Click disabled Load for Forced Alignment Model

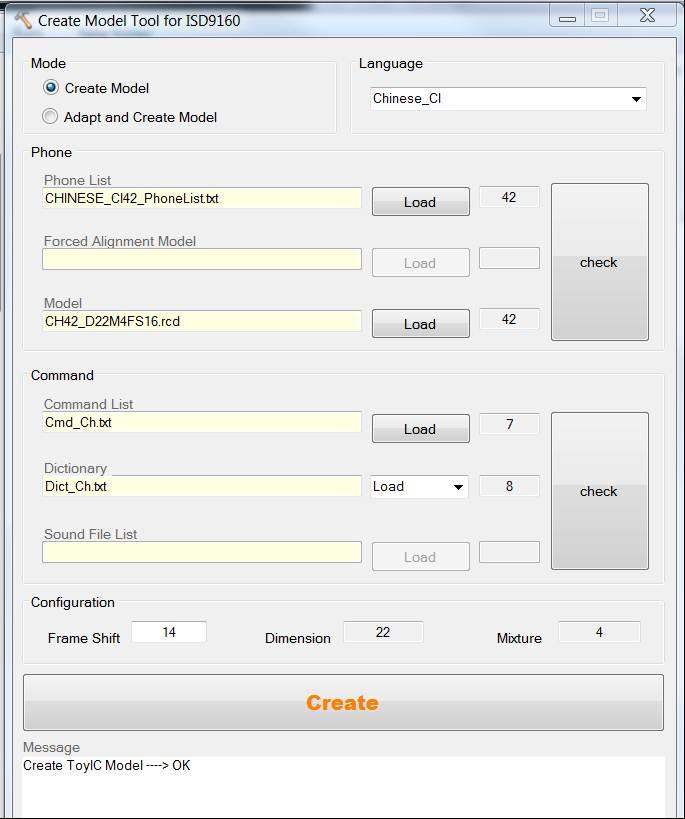point(421,262)
